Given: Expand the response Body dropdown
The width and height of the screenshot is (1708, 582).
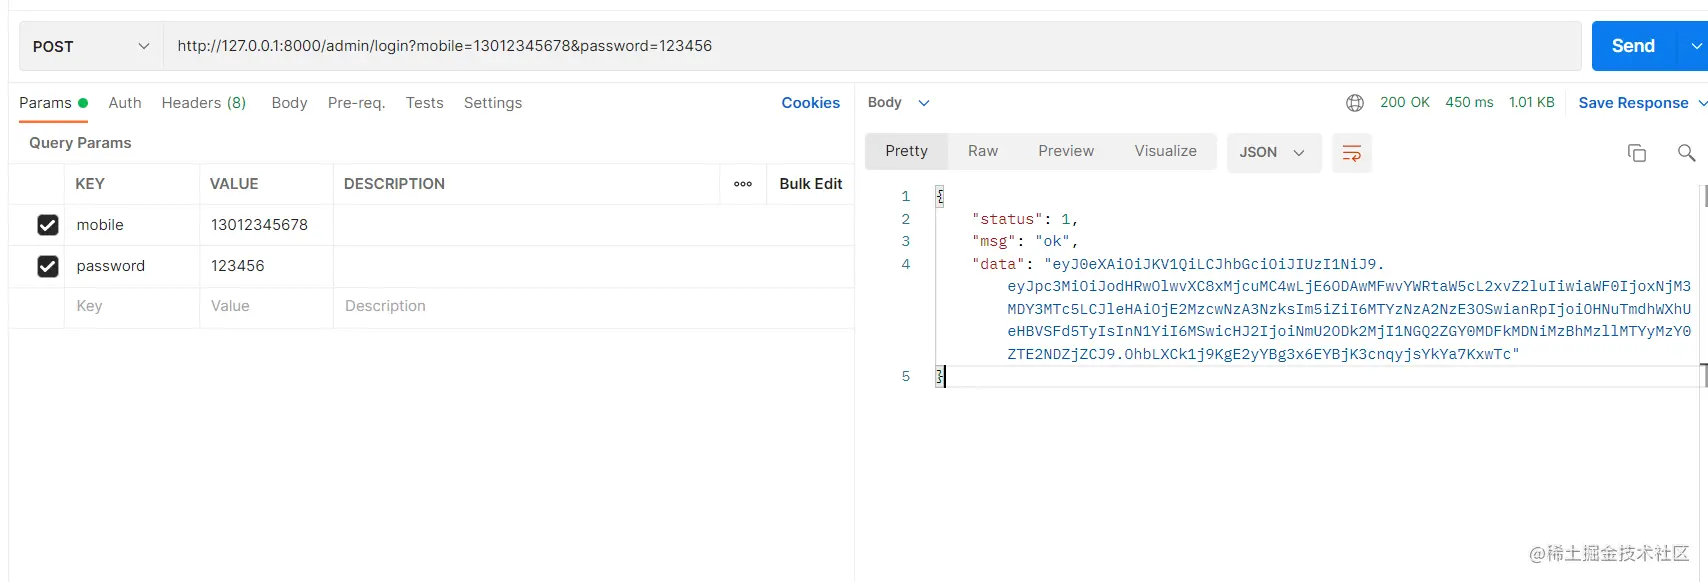Looking at the screenshot, I should (899, 102).
